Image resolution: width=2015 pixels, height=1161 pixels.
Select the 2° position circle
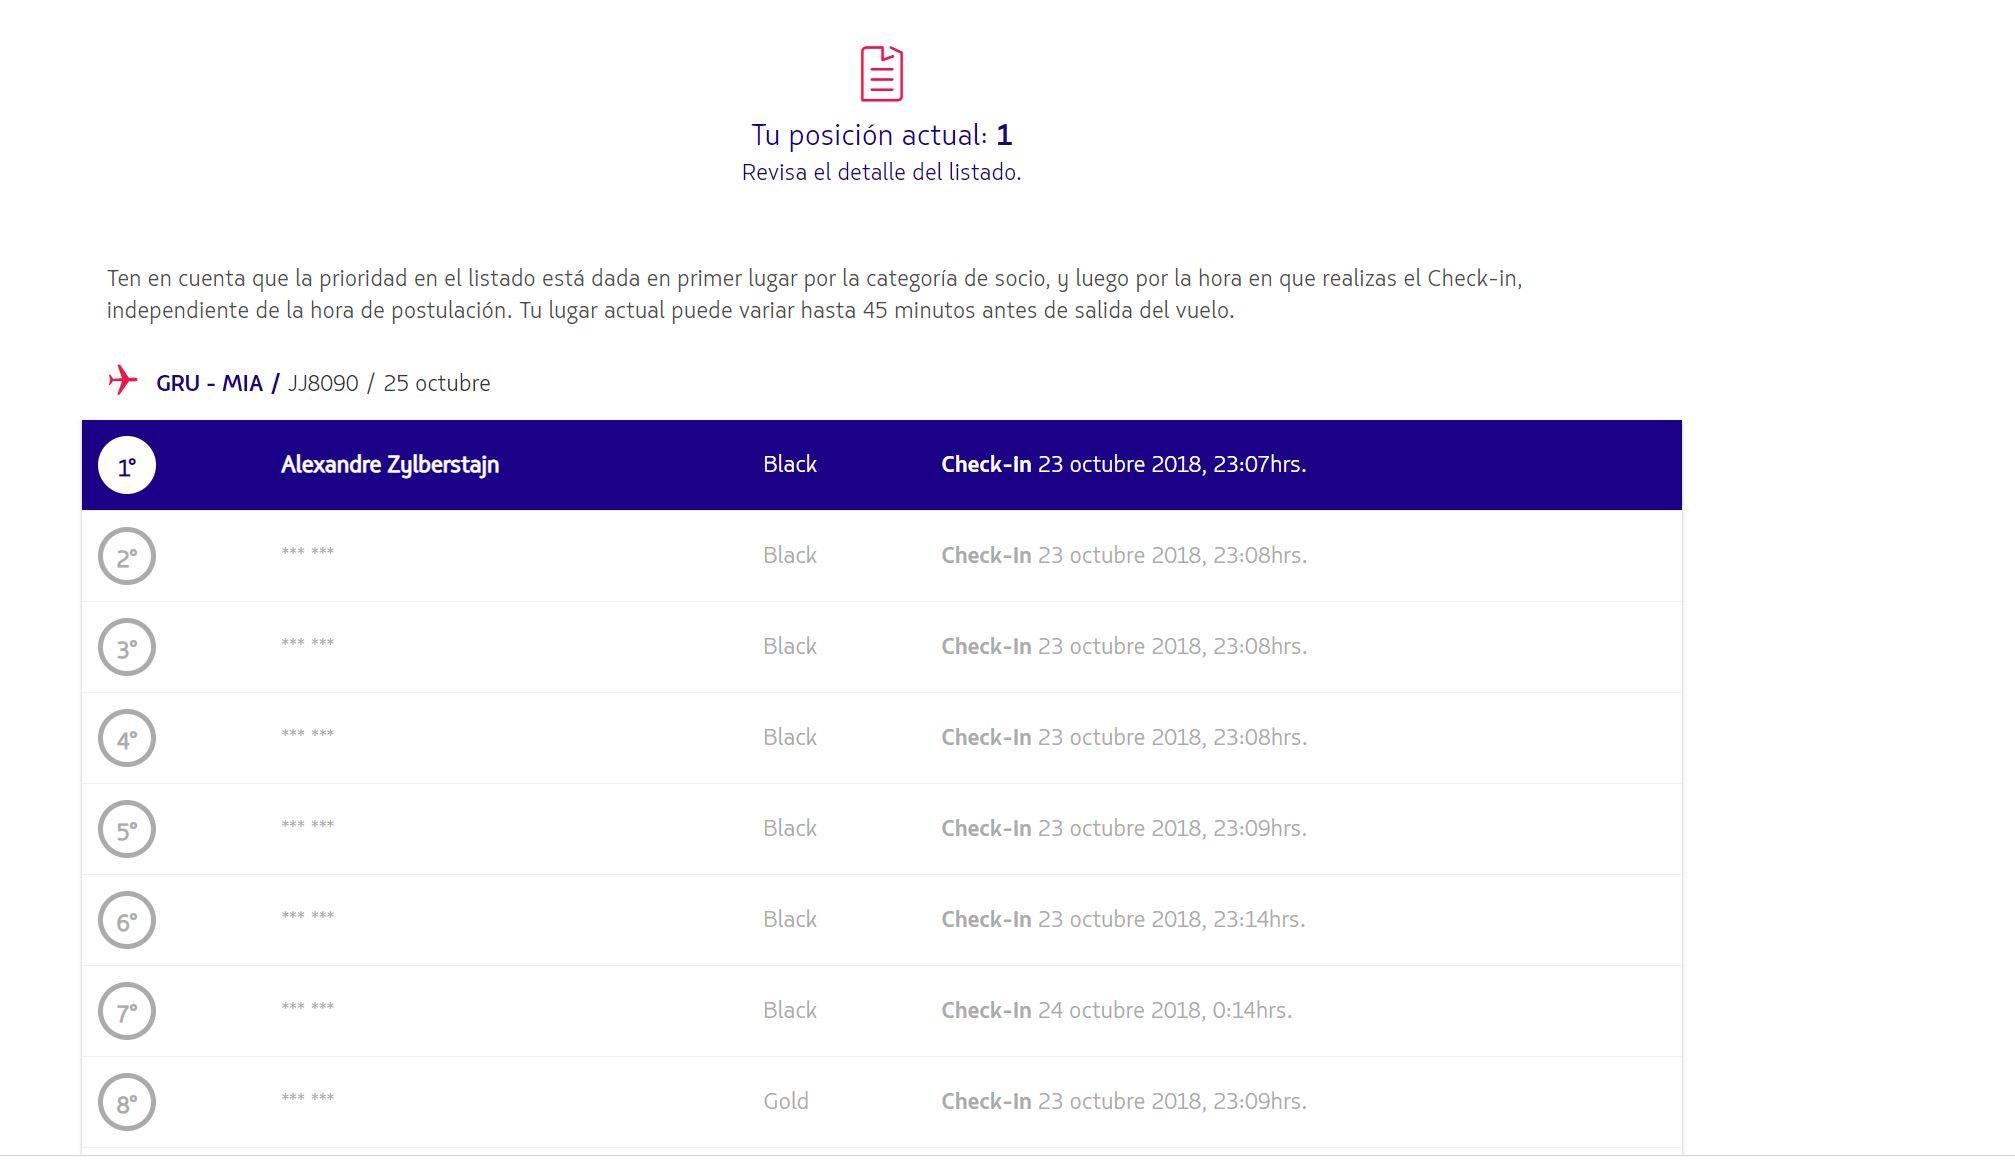point(127,556)
